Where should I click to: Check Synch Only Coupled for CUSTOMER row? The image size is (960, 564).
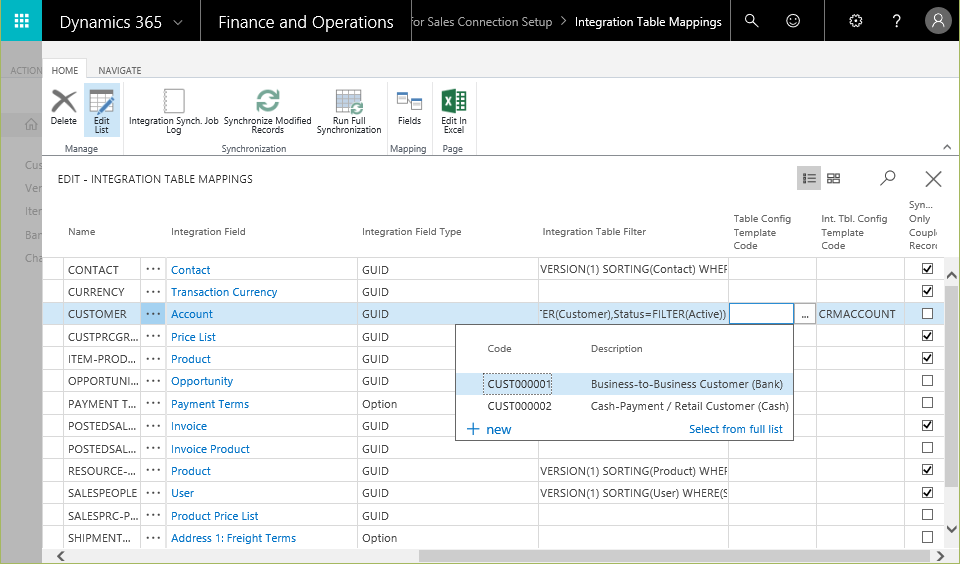click(x=928, y=314)
